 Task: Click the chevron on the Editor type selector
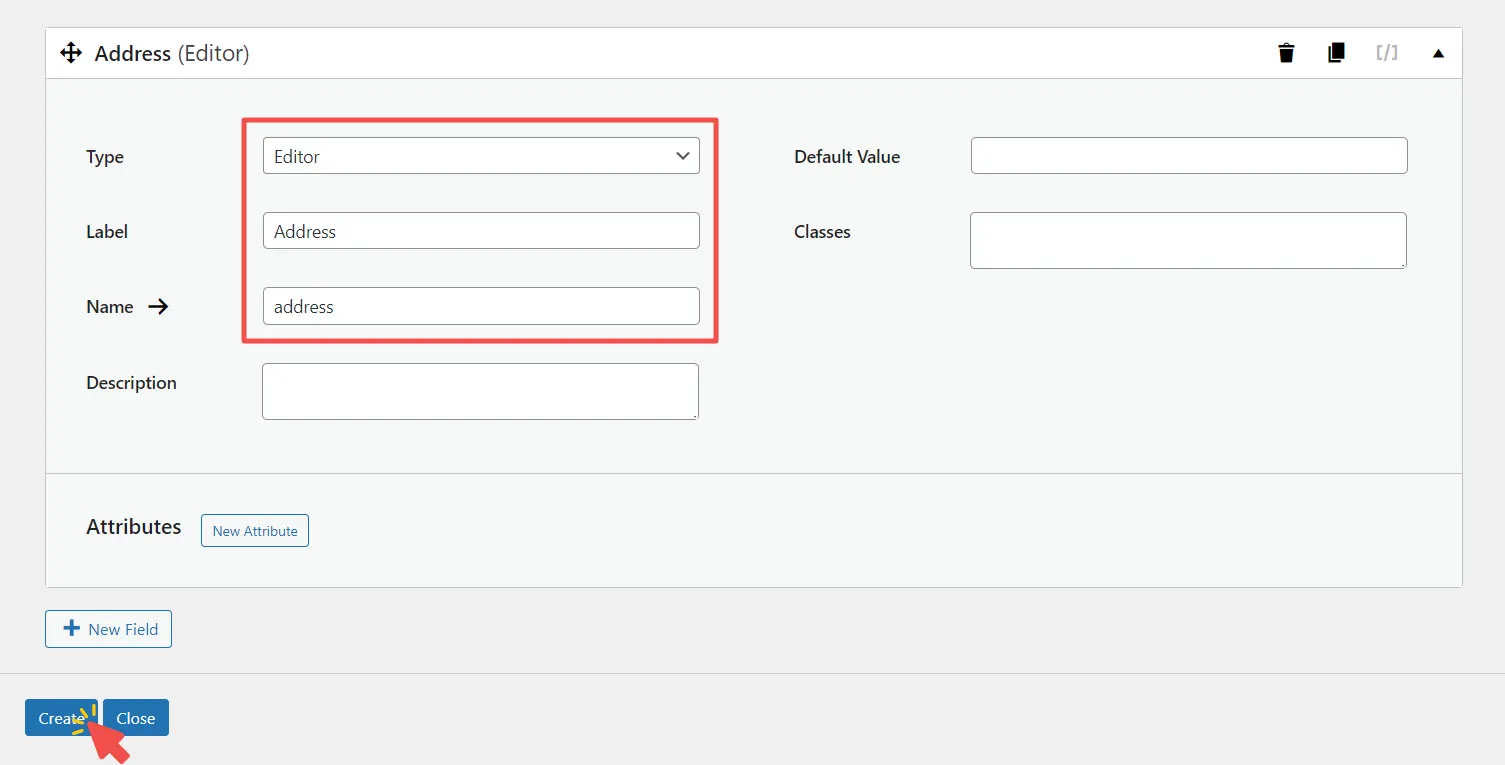click(682, 156)
